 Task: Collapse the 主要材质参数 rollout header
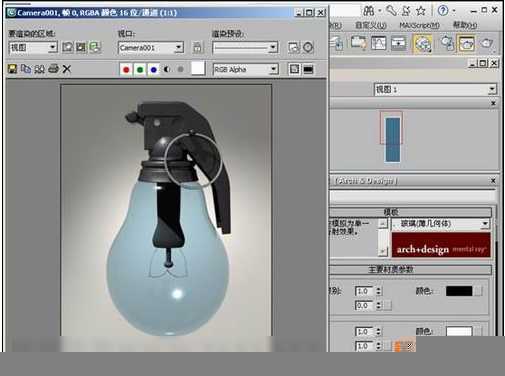click(411, 269)
